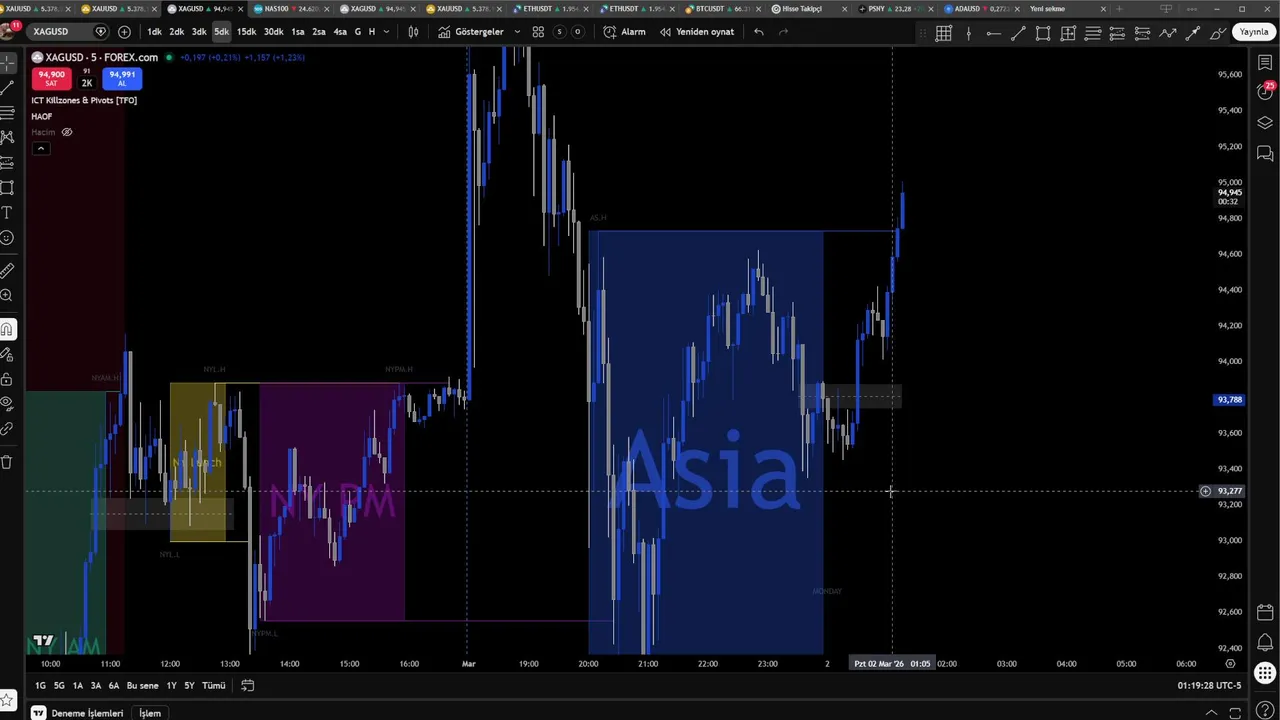The image size is (1280, 720).
Task: Click the add symbol plus icon
Action: [x=124, y=32]
